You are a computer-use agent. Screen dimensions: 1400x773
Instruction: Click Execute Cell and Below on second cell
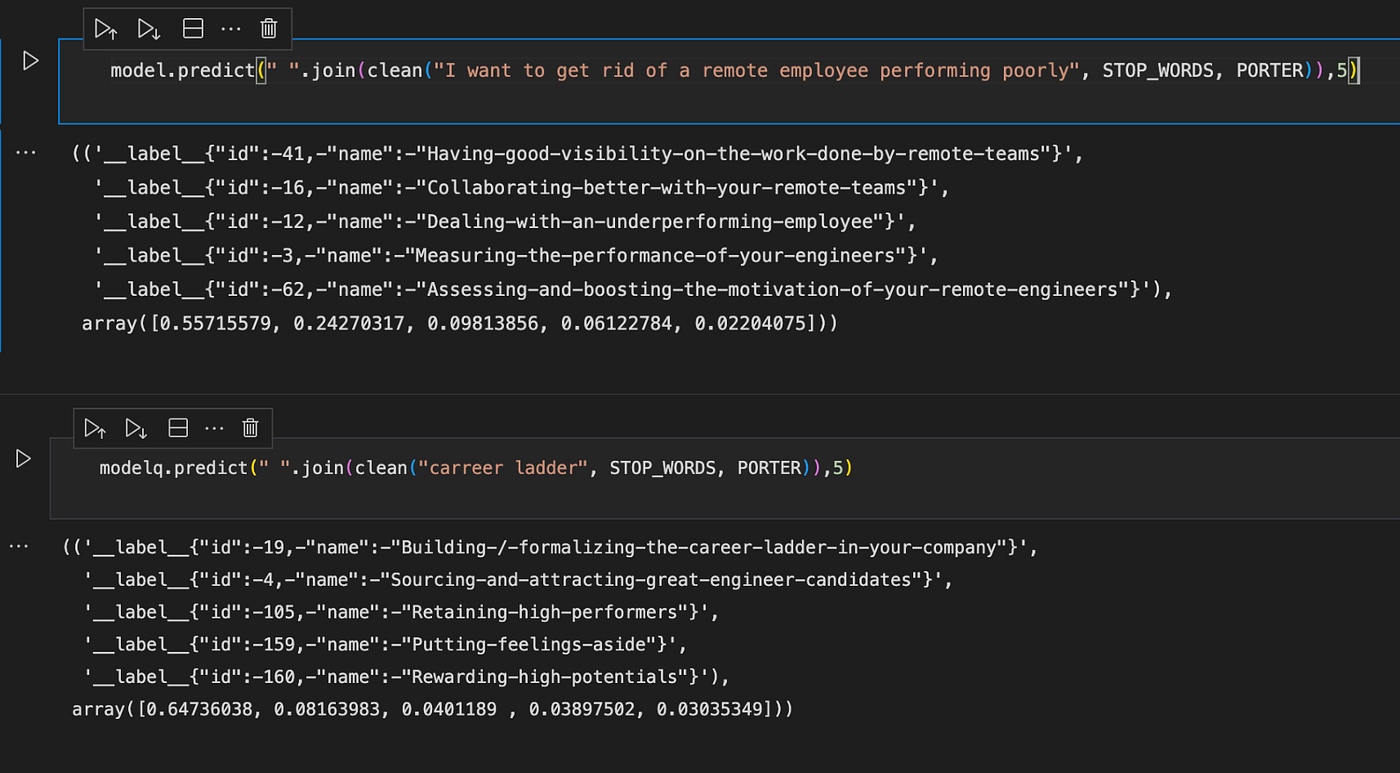point(136,427)
